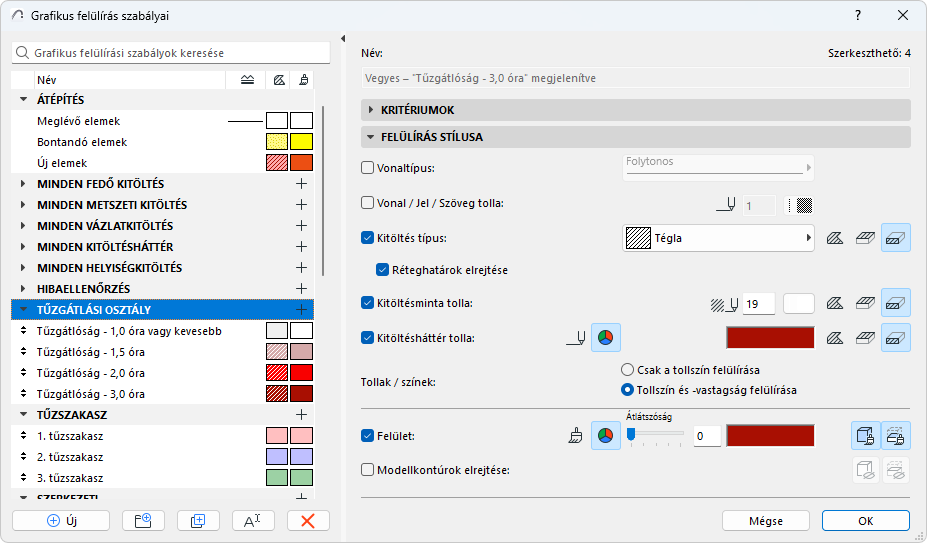Uncheck Kitöltésminta tolla checkbox
This screenshot has width=927, height=543.
368,303
